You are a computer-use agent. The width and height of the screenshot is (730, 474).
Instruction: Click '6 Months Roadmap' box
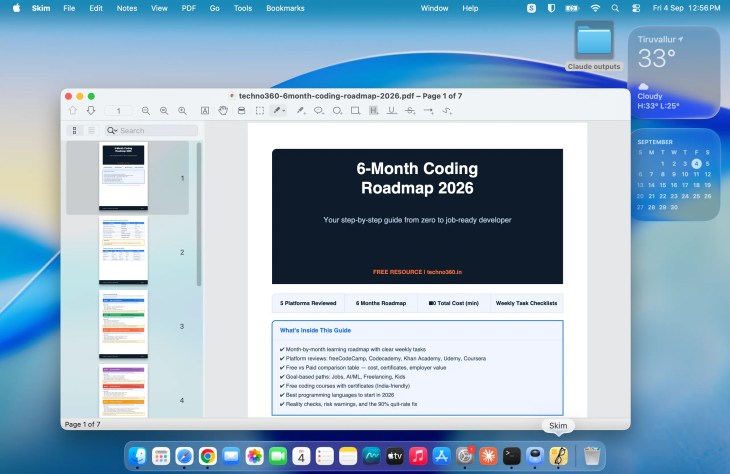click(381, 303)
